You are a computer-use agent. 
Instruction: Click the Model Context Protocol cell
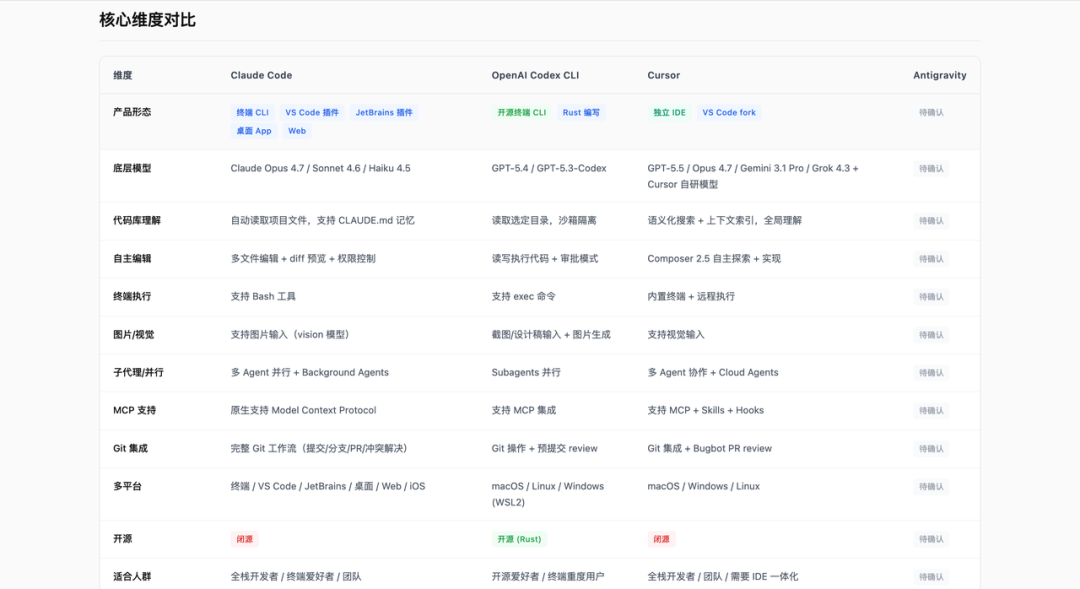(x=303, y=410)
